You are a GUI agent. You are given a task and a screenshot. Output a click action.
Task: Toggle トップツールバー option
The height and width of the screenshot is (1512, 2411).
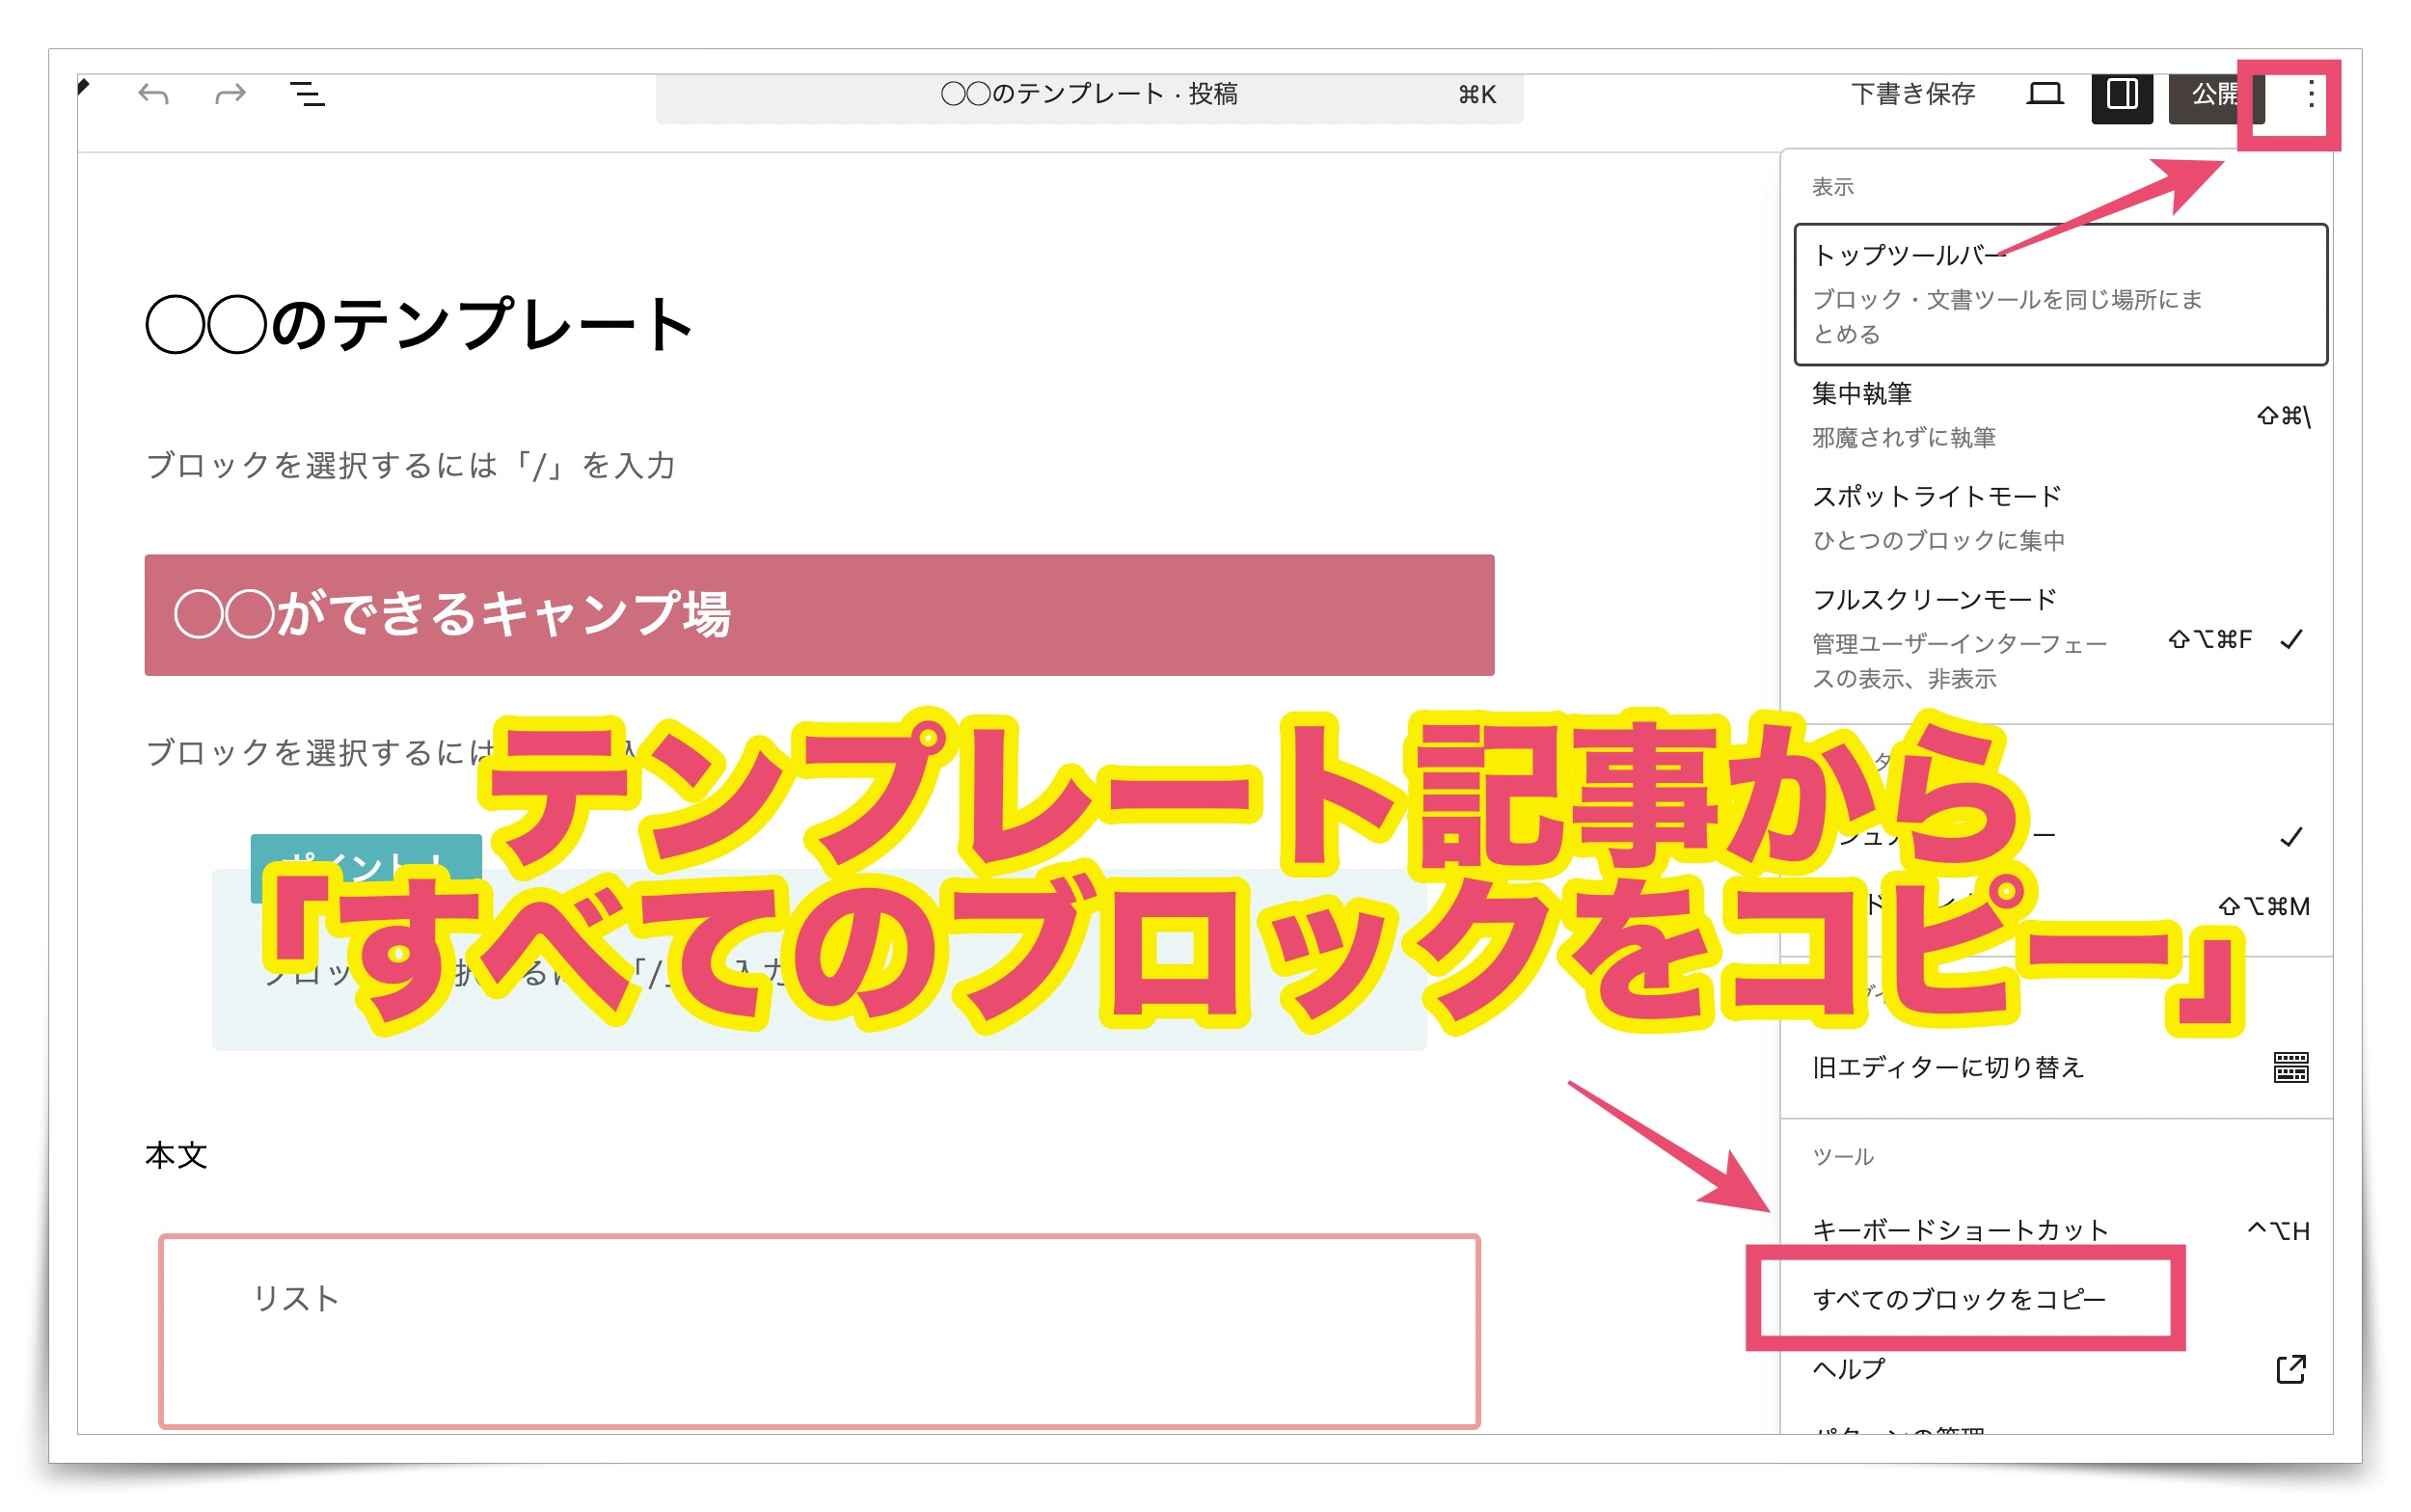pos(2060,294)
